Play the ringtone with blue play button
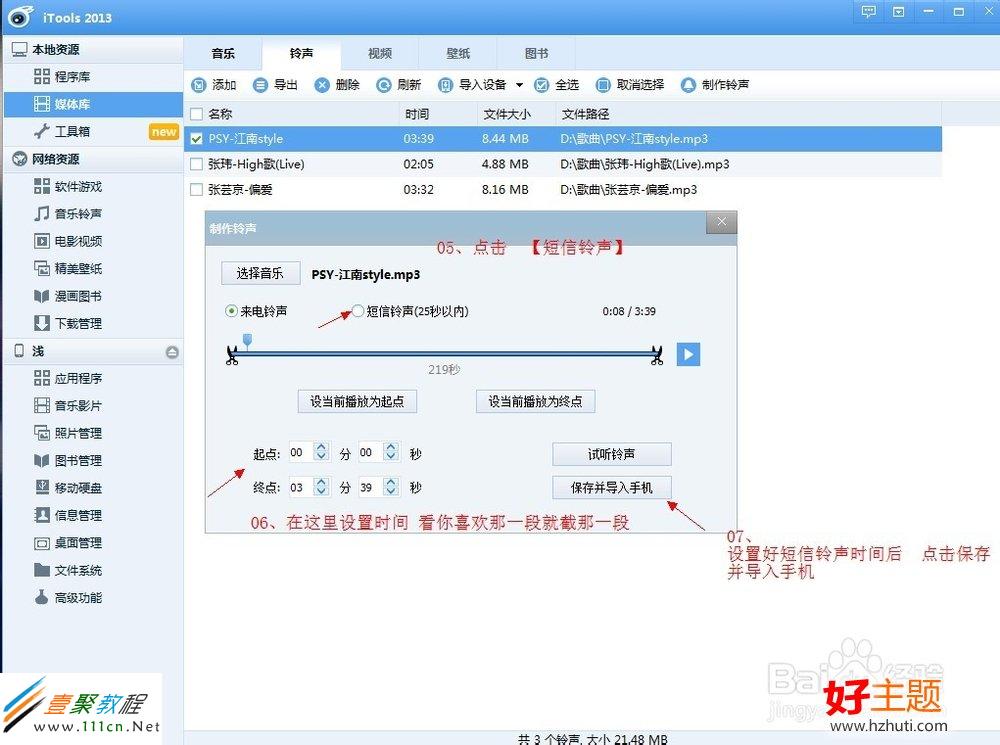 point(688,354)
